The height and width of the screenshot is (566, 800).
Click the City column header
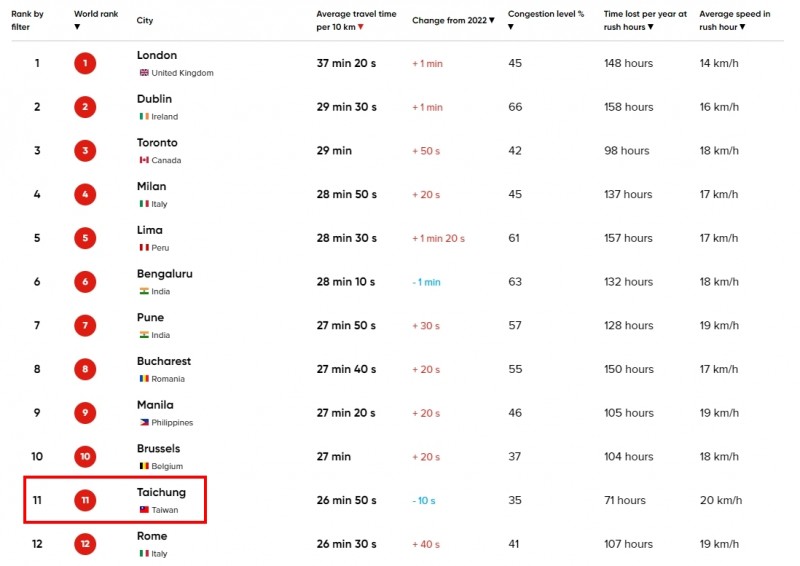[144, 20]
